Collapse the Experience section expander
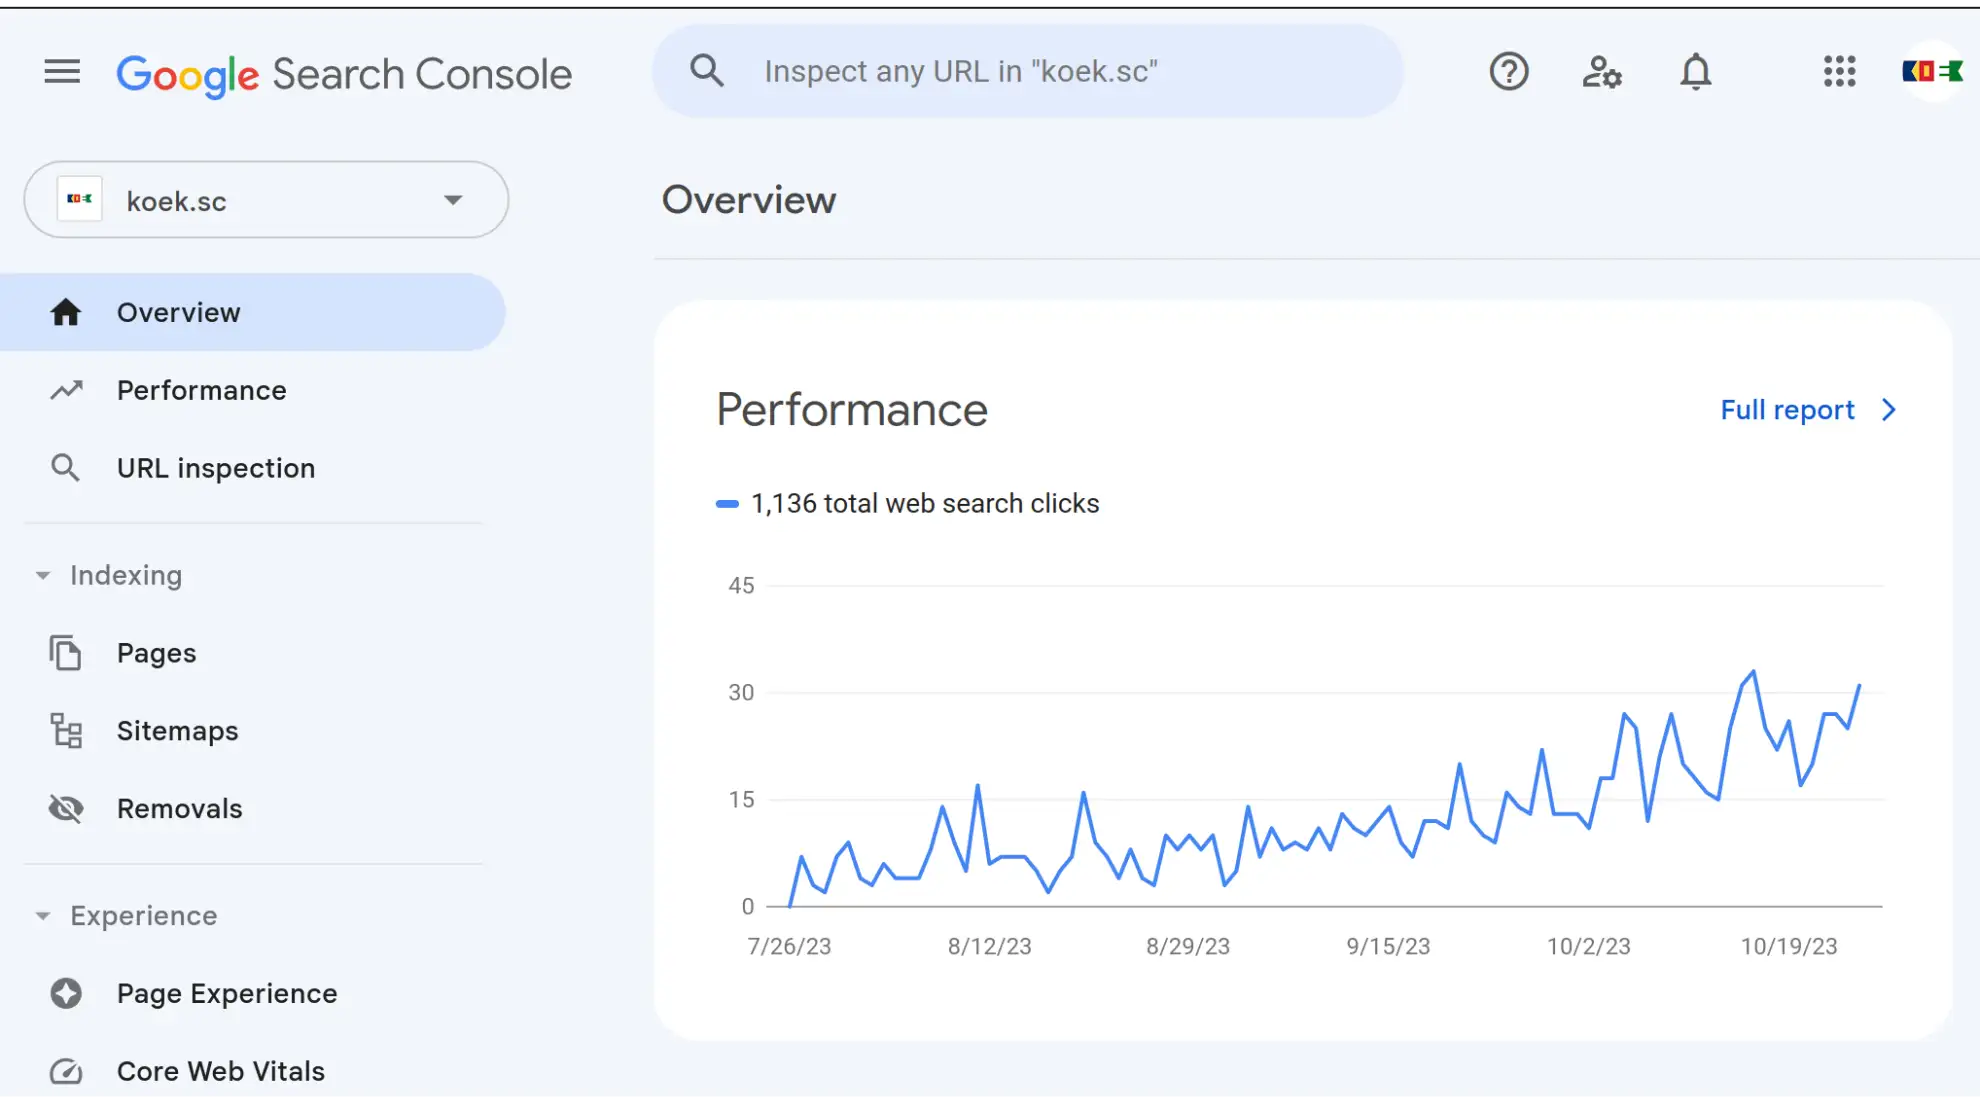The image size is (1980, 1110). point(42,914)
